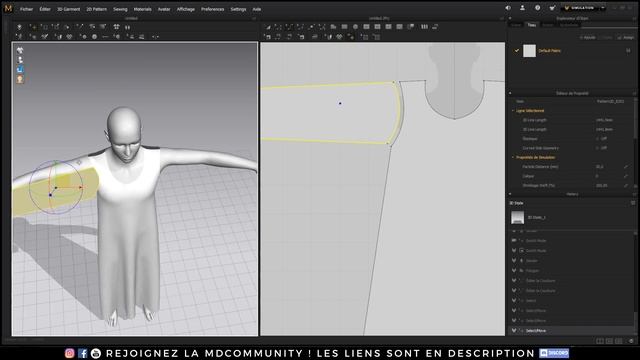Collapse the Ligne Sélectionné property group
This screenshot has height=360, width=640.
513,111
